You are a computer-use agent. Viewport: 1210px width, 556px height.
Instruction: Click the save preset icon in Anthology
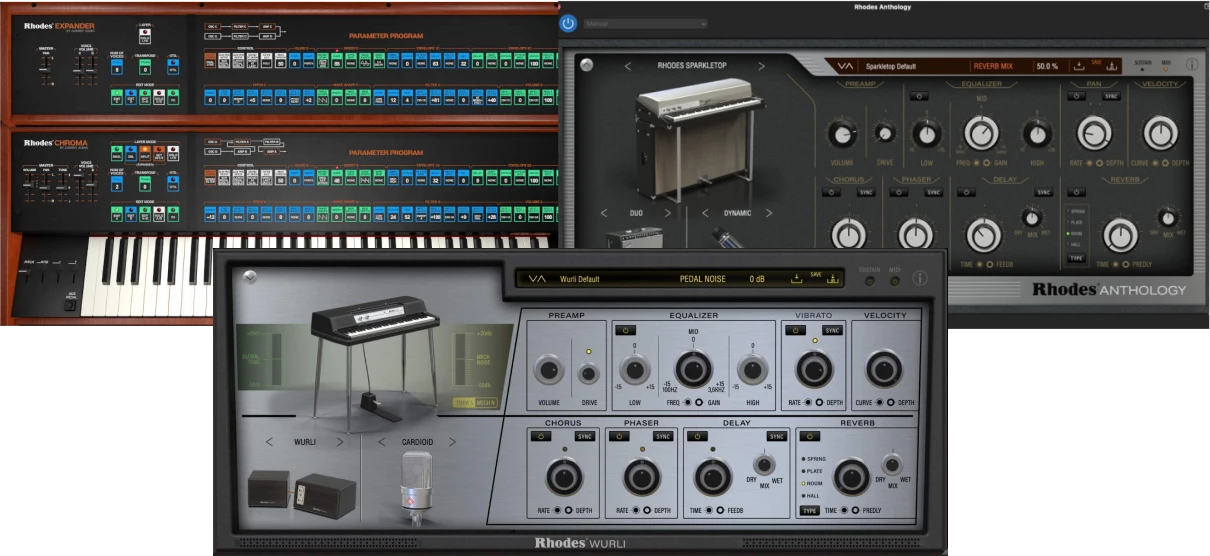click(x=1112, y=66)
